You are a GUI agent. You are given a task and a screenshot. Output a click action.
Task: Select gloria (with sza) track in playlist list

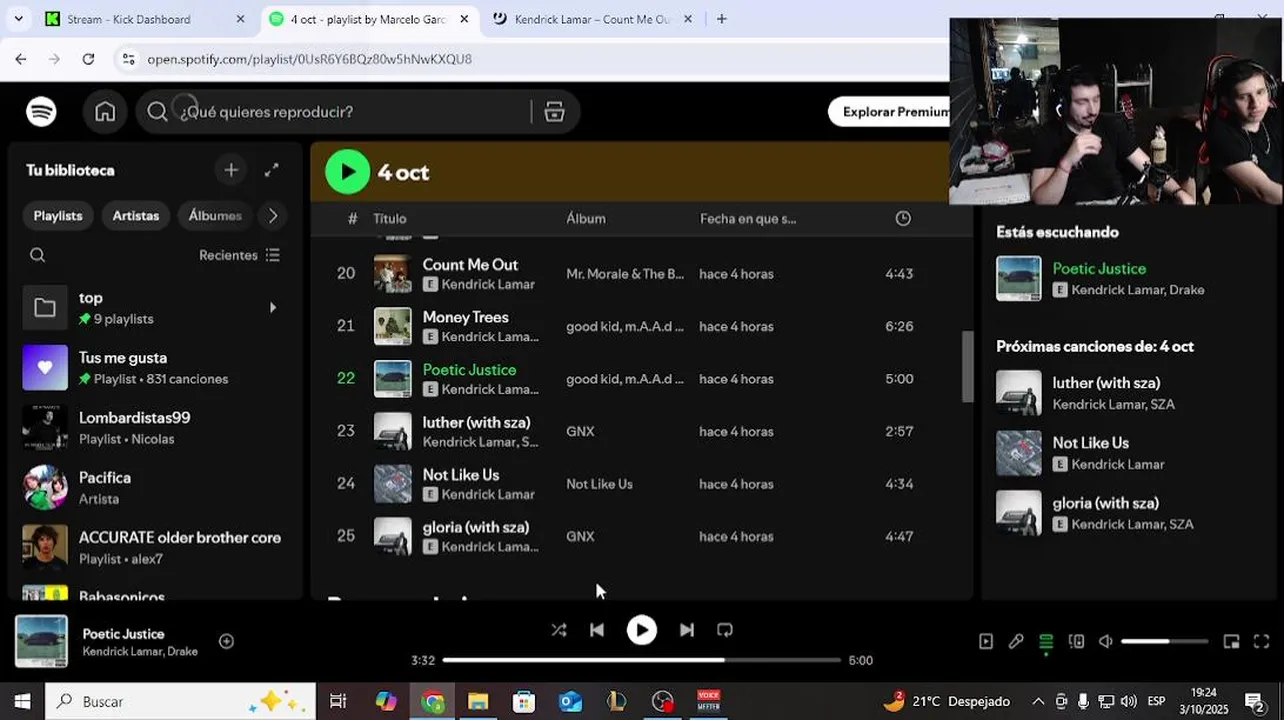pos(640,536)
